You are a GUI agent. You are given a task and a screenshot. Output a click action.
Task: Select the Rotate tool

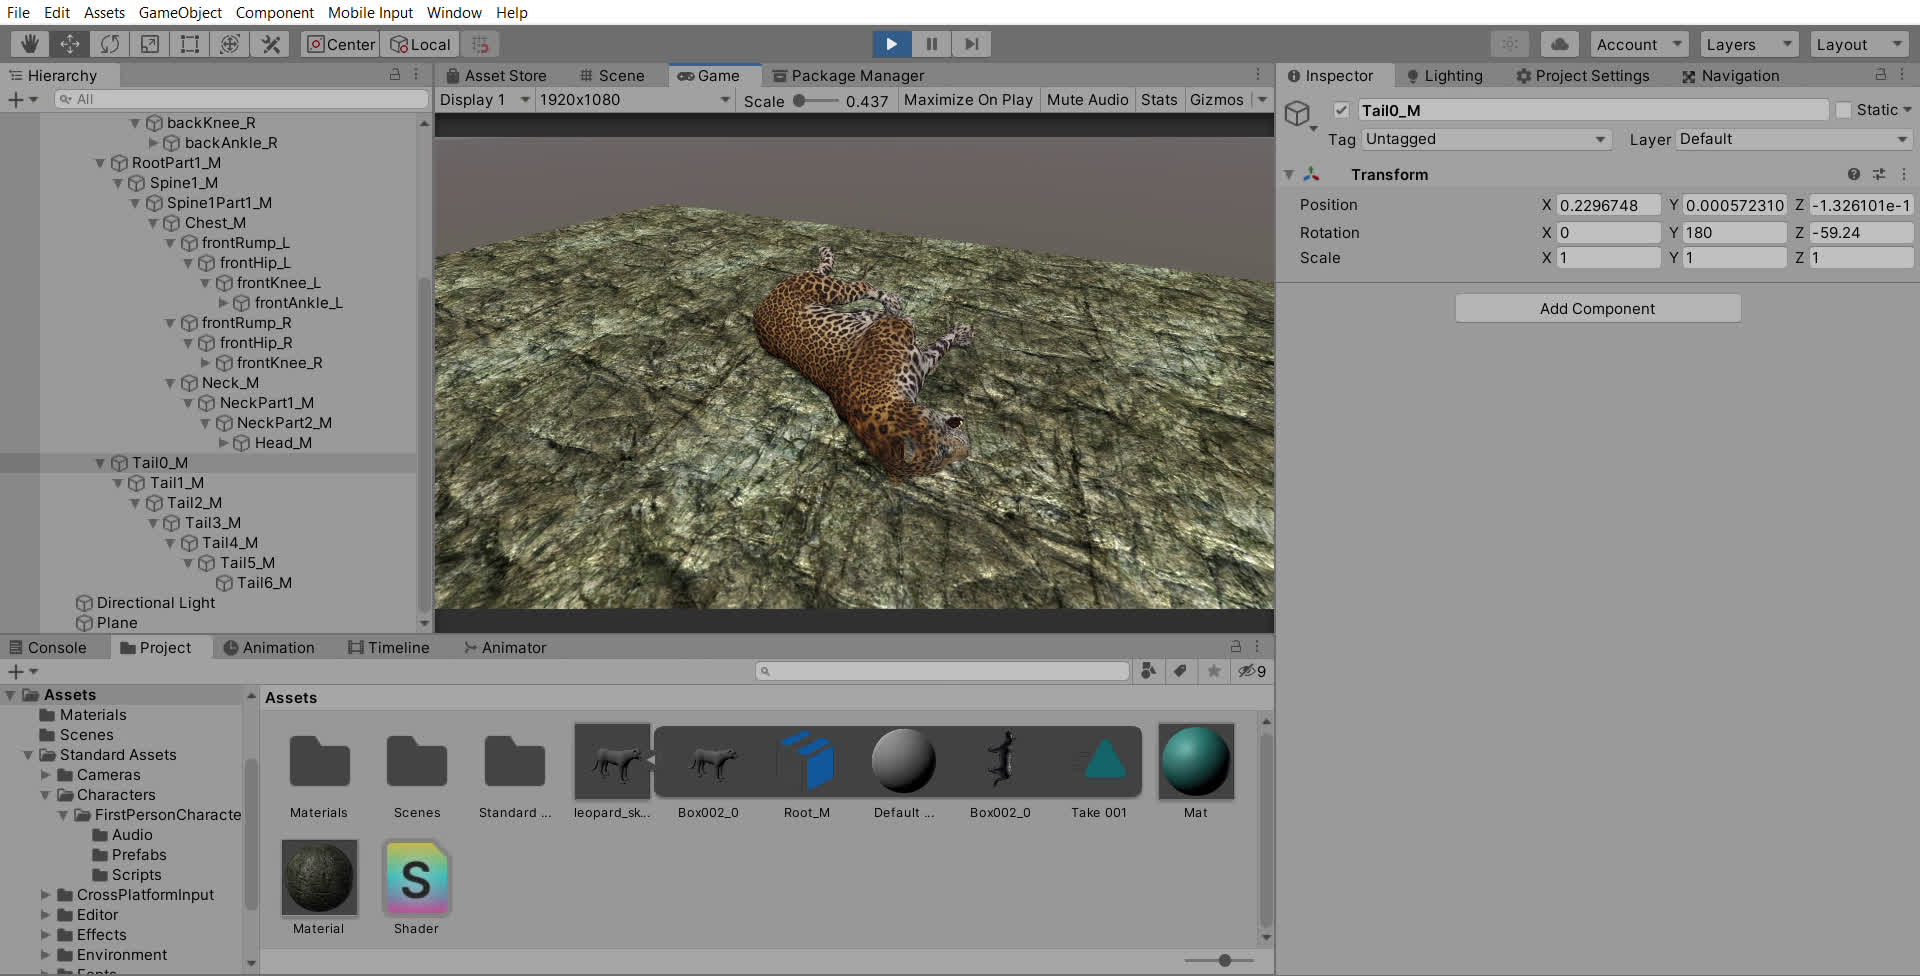coord(110,44)
